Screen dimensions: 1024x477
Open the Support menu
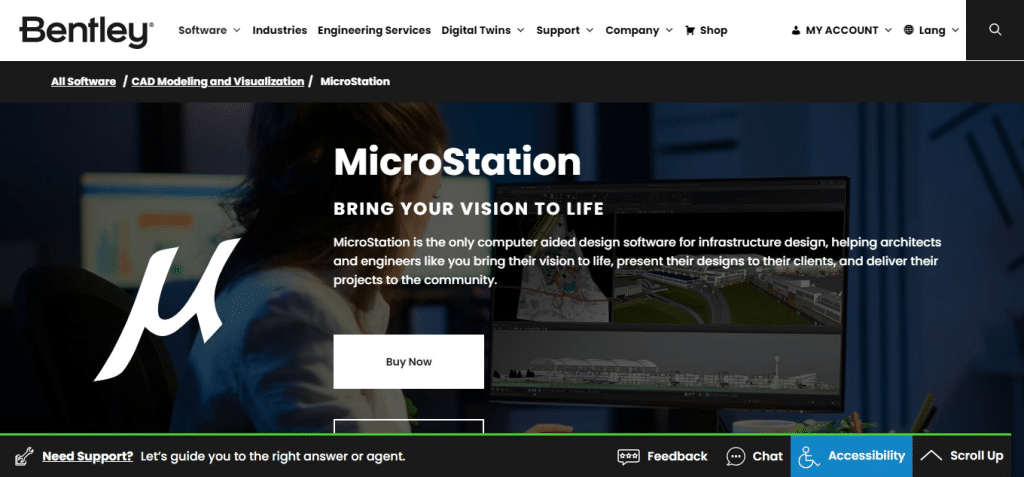pos(558,30)
